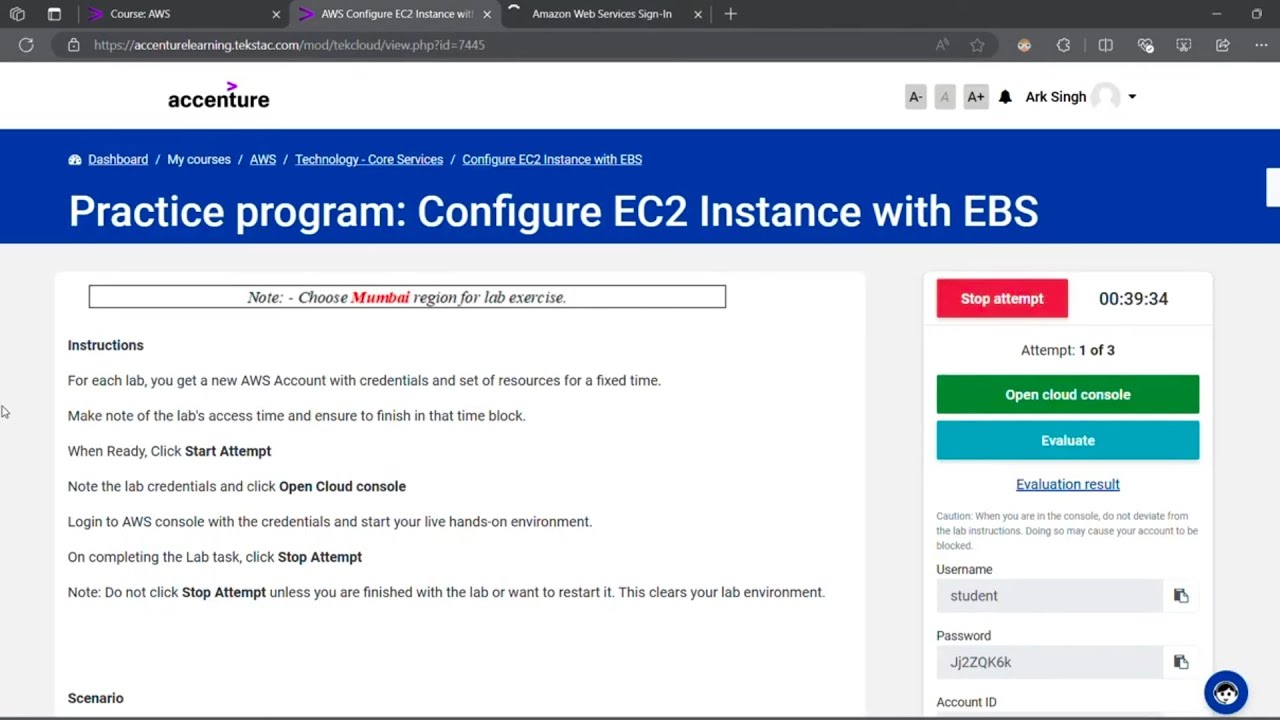Close the Course: AWS tab
Viewport: 1280px width, 720px height.
tap(276, 14)
